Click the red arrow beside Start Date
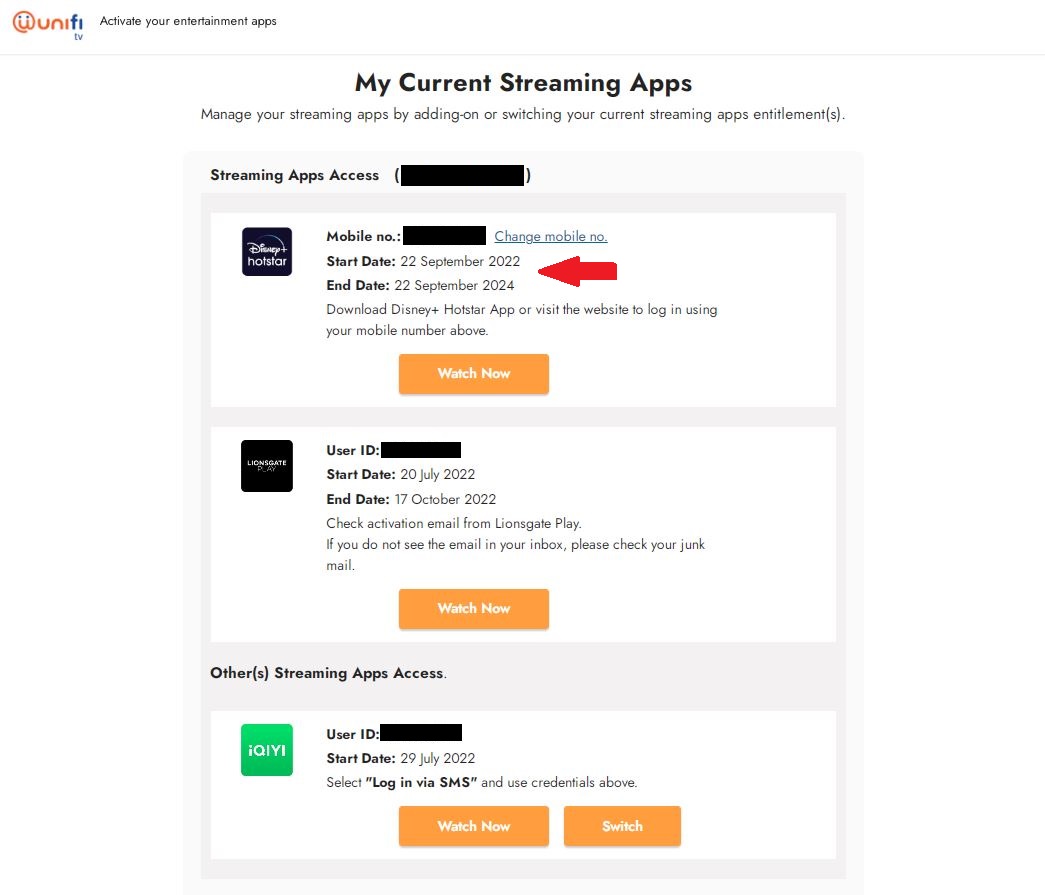The height and width of the screenshot is (895, 1045). click(578, 270)
